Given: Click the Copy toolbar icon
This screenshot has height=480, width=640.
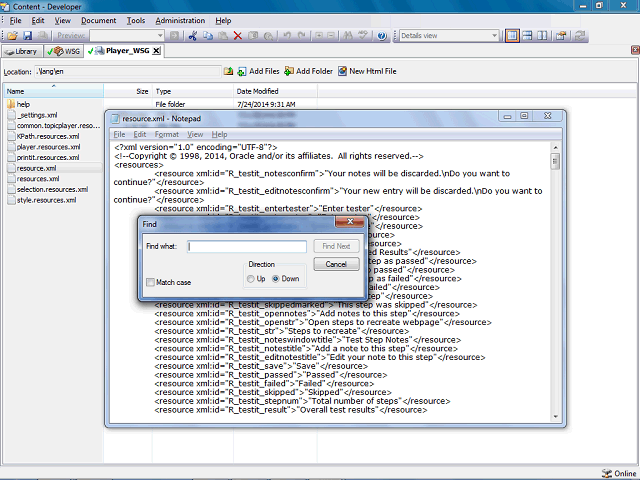Looking at the screenshot, I should pos(208,36).
